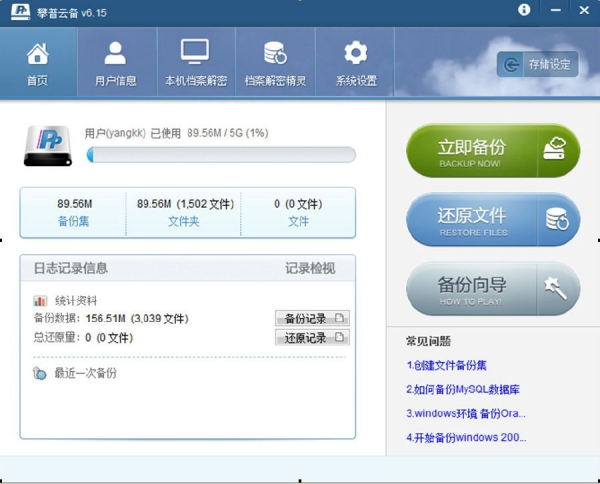The image size is (600, 484).
Task: Select the 文件夹 folder stat
Action: [182, 213]
